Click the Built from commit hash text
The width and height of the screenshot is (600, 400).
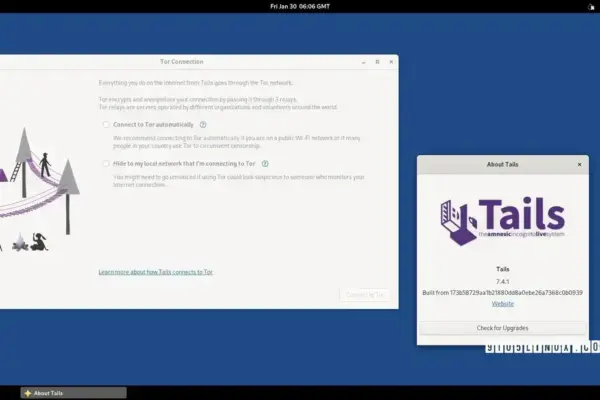pyautogui.click(x=502, y=293)
